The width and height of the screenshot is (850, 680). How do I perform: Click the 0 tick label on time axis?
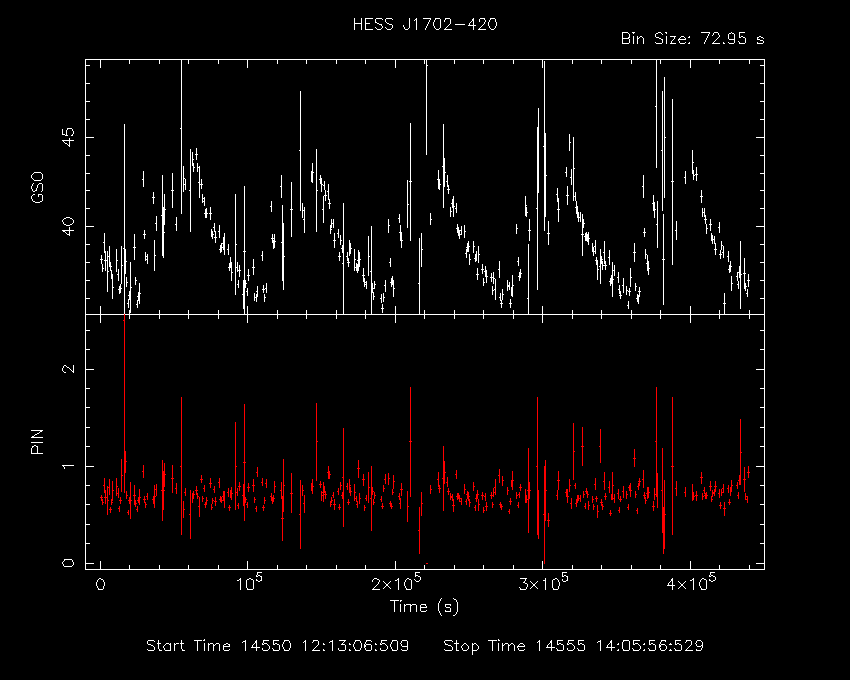[100, 585]
